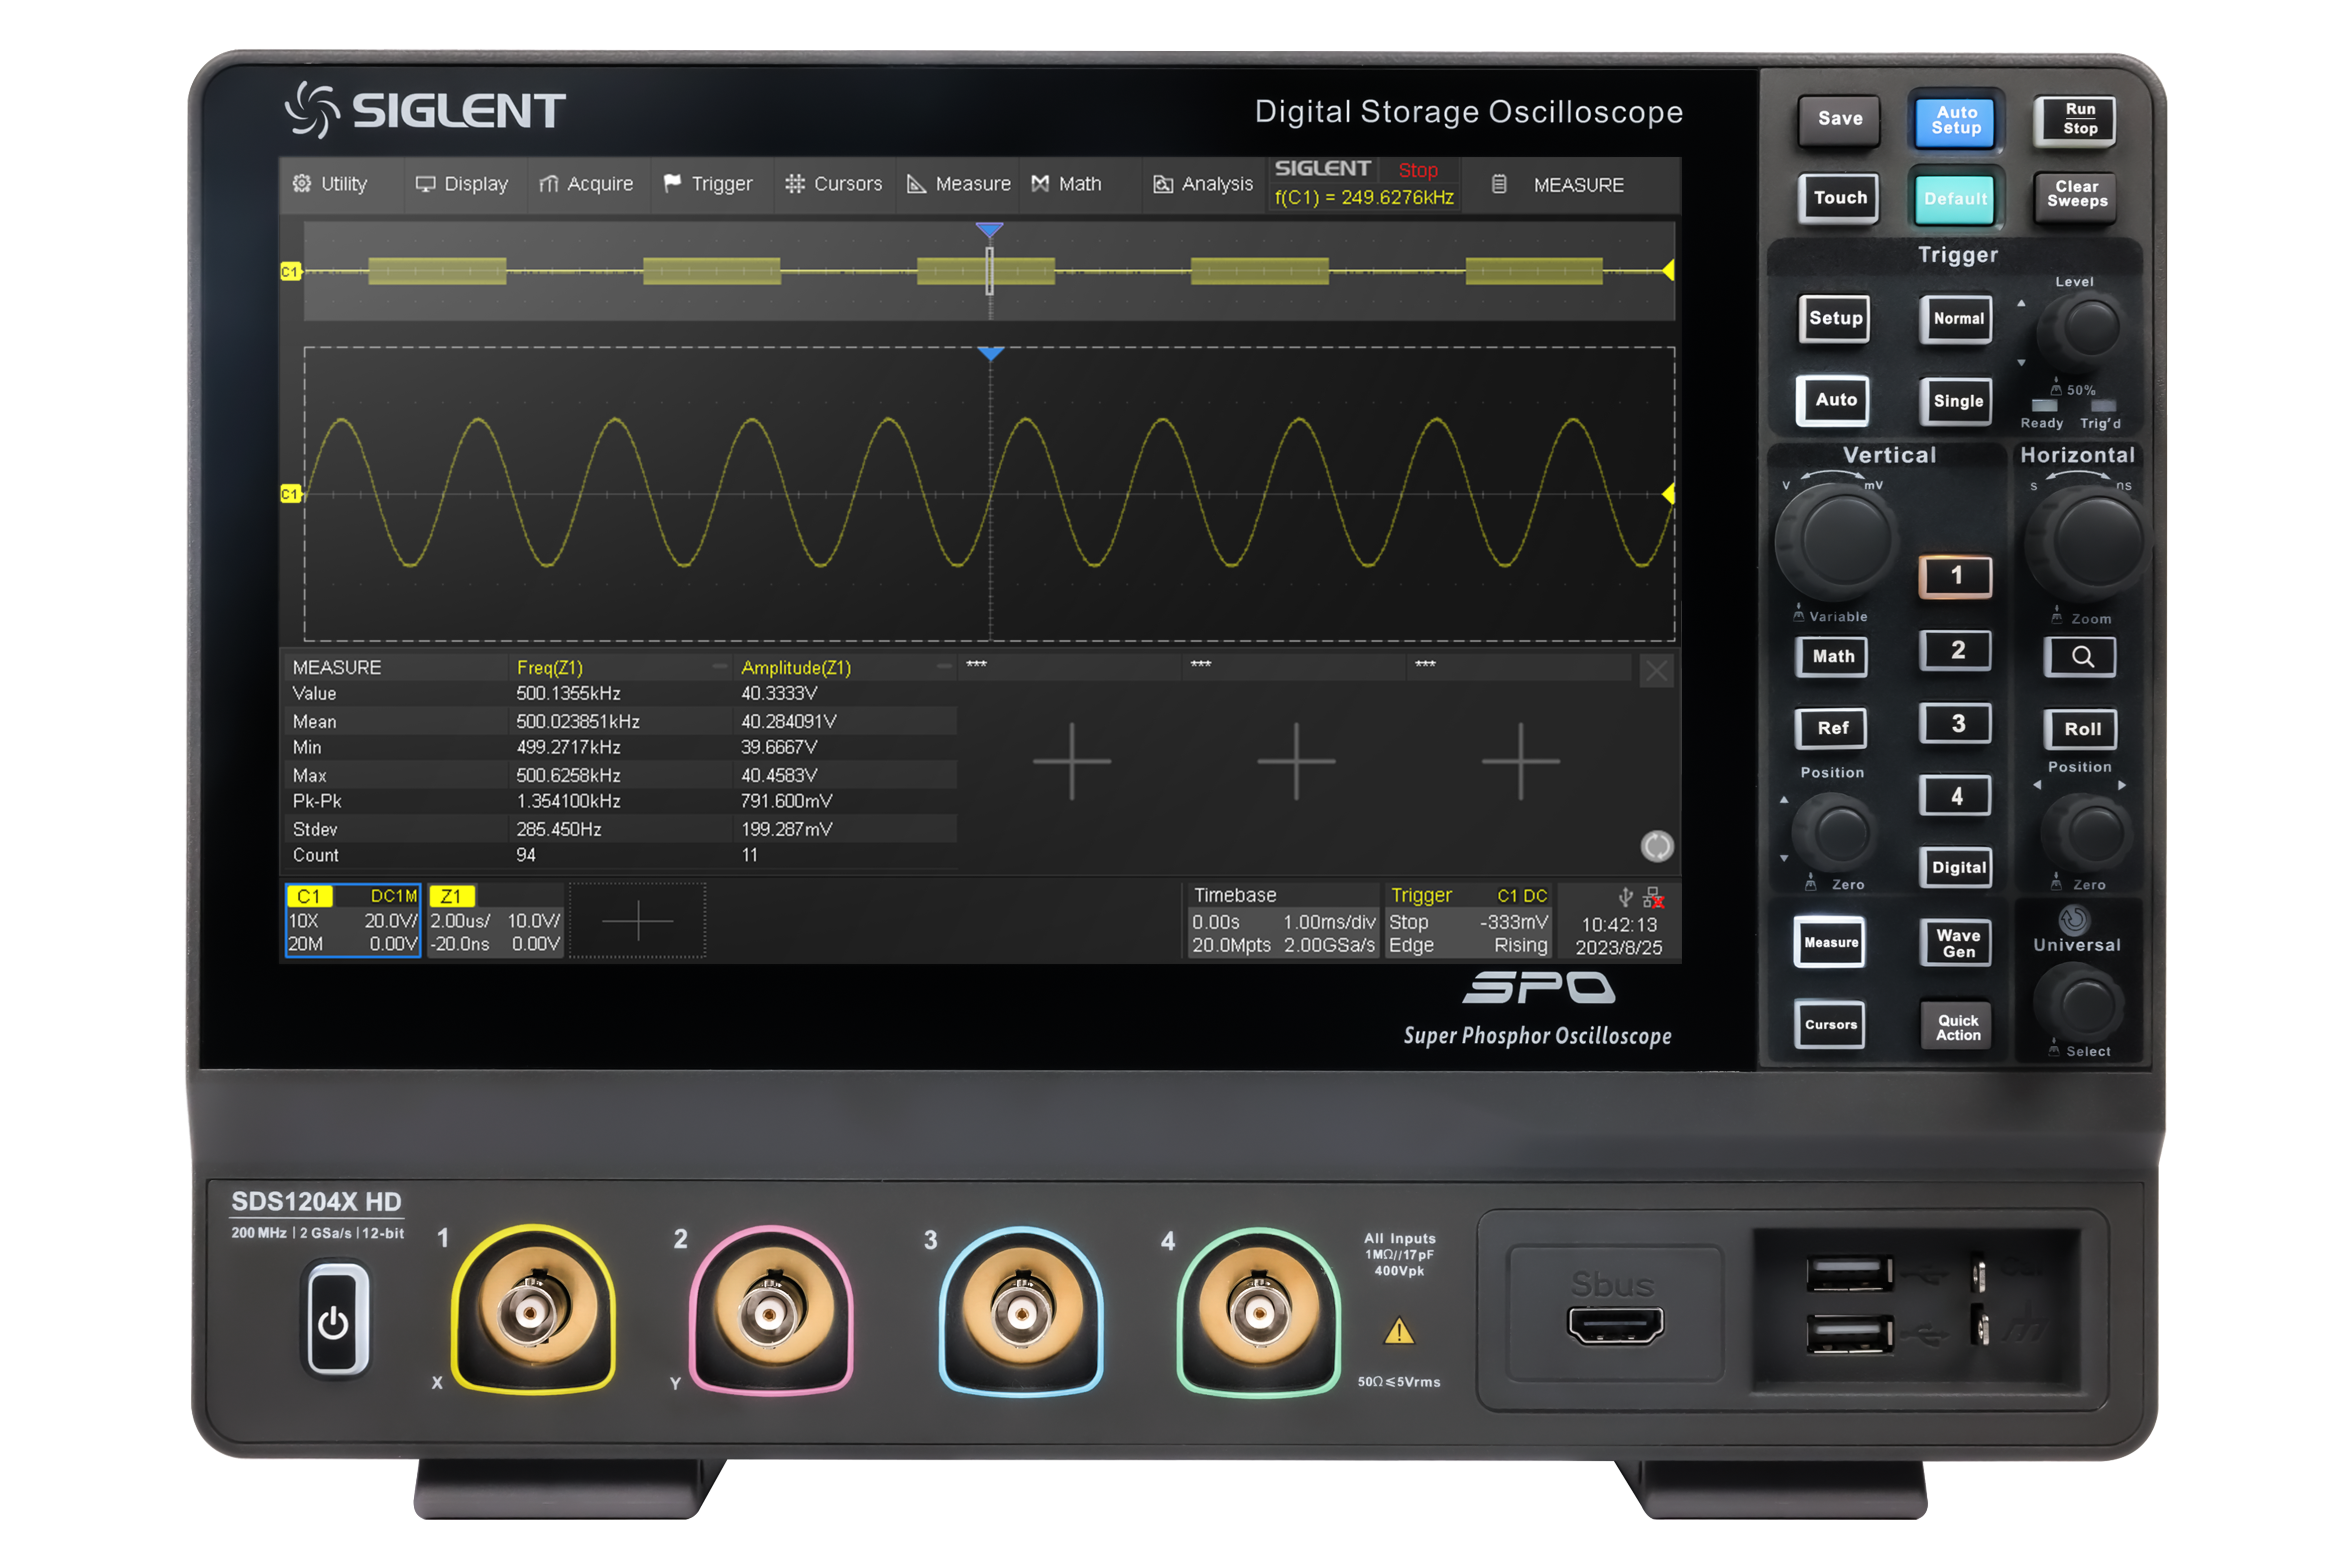Open the Measure menu on screen
This screenshot has width=2352, height=1568.
click(x=958, y=184)
